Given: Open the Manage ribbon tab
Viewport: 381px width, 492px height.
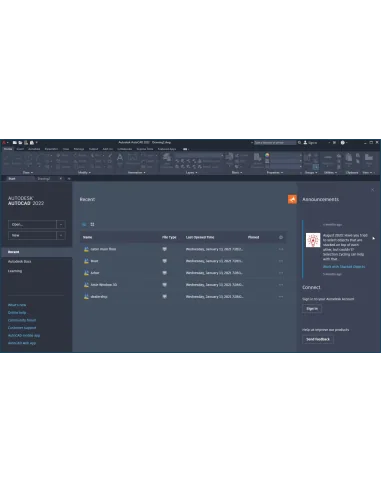Looking at the screenshot, I should [x=79, y=149].
